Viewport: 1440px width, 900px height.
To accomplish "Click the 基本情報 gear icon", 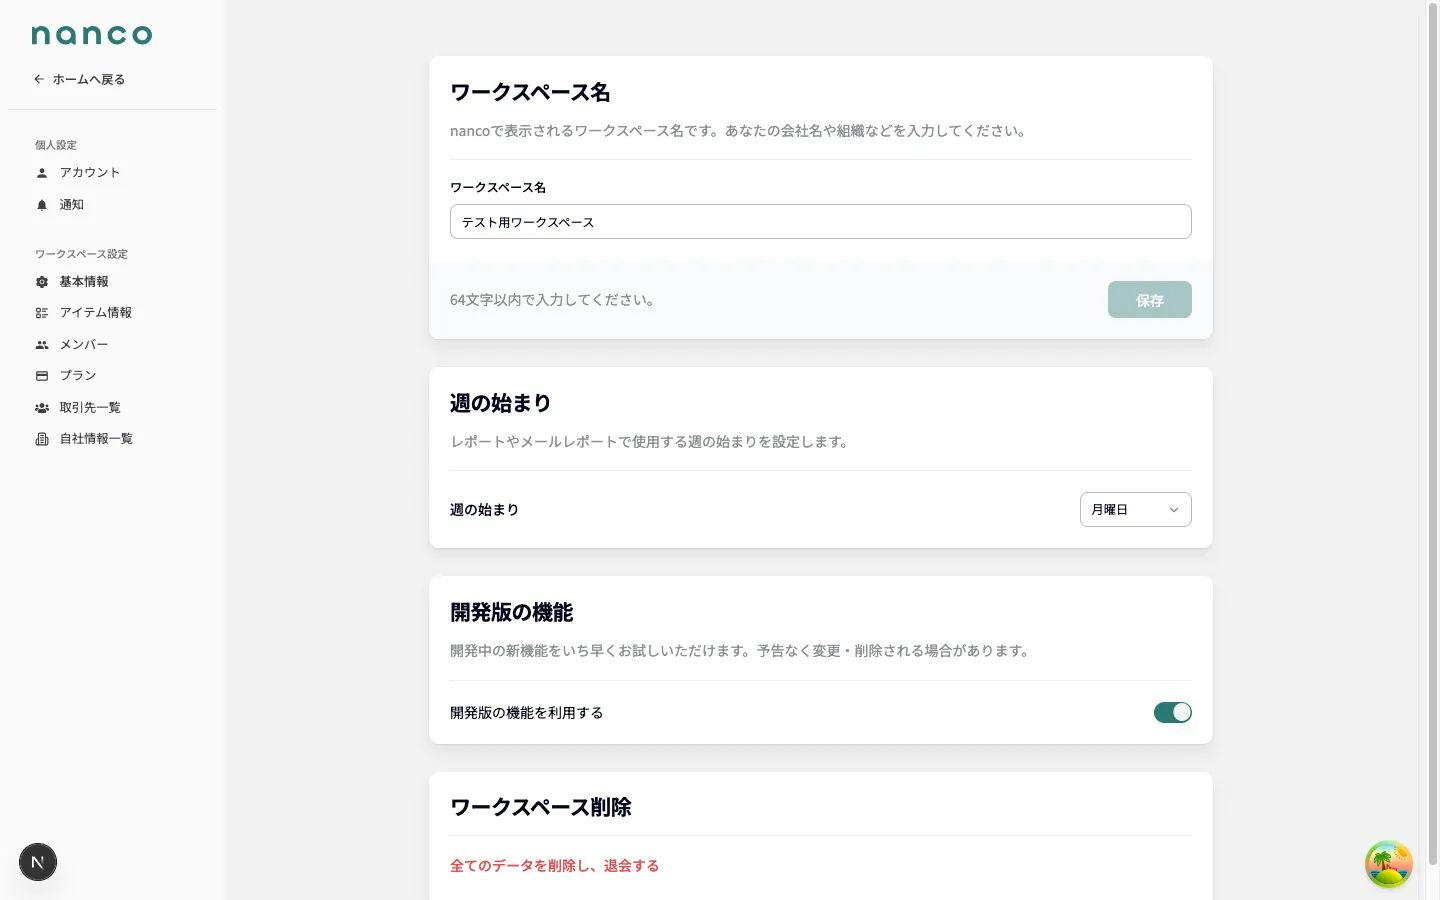I will click(x=42, y=282).
